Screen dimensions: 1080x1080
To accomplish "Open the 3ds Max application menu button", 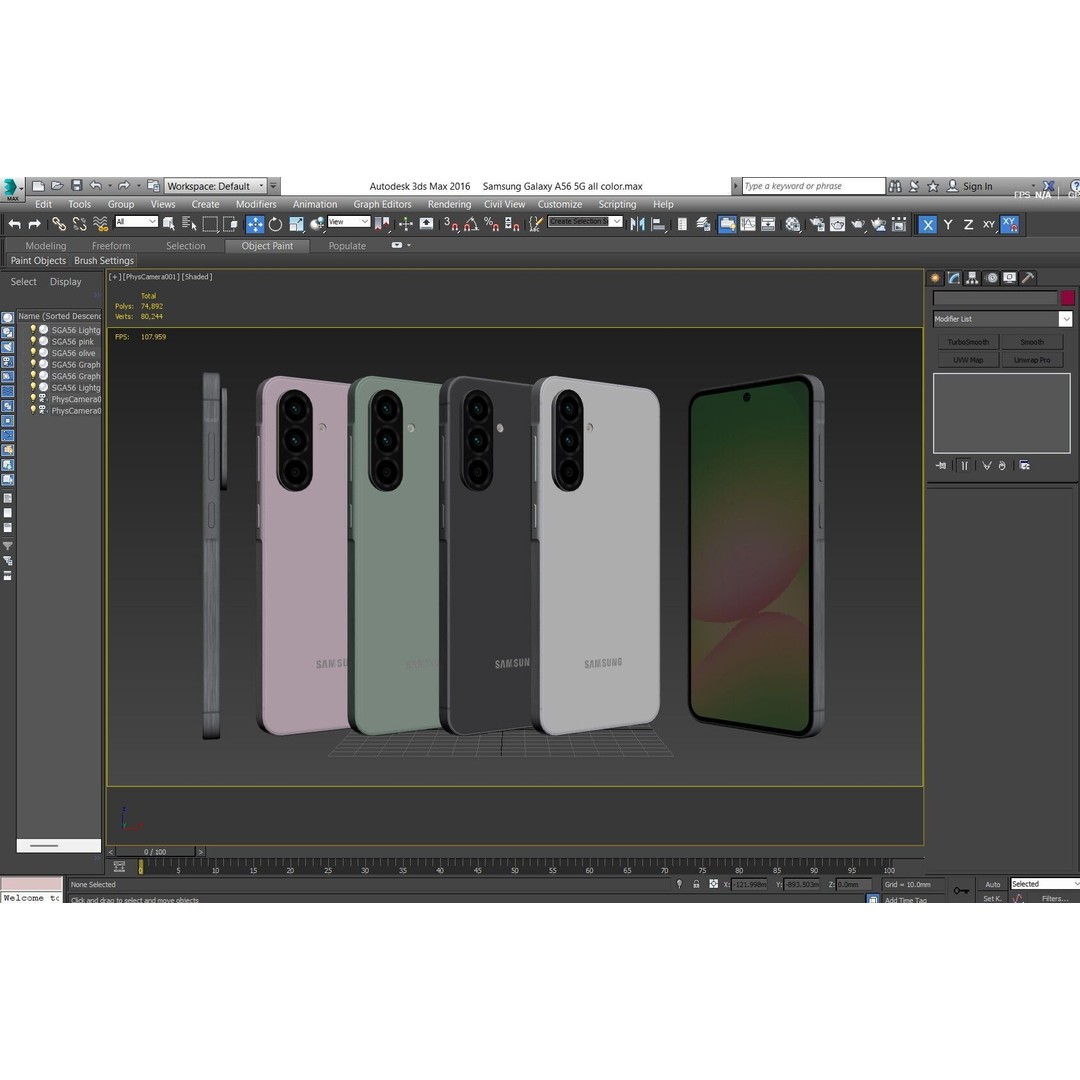I will [11, 187].
